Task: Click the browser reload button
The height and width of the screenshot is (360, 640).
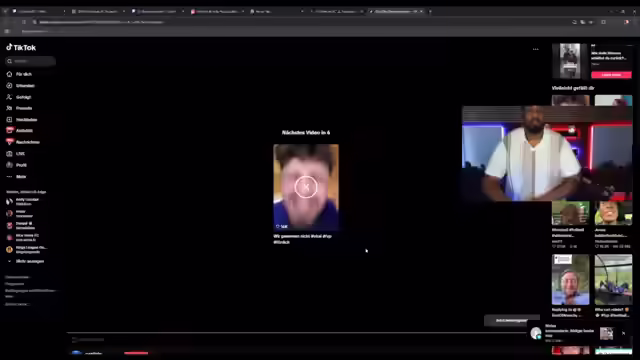Action: click(24, 22)
